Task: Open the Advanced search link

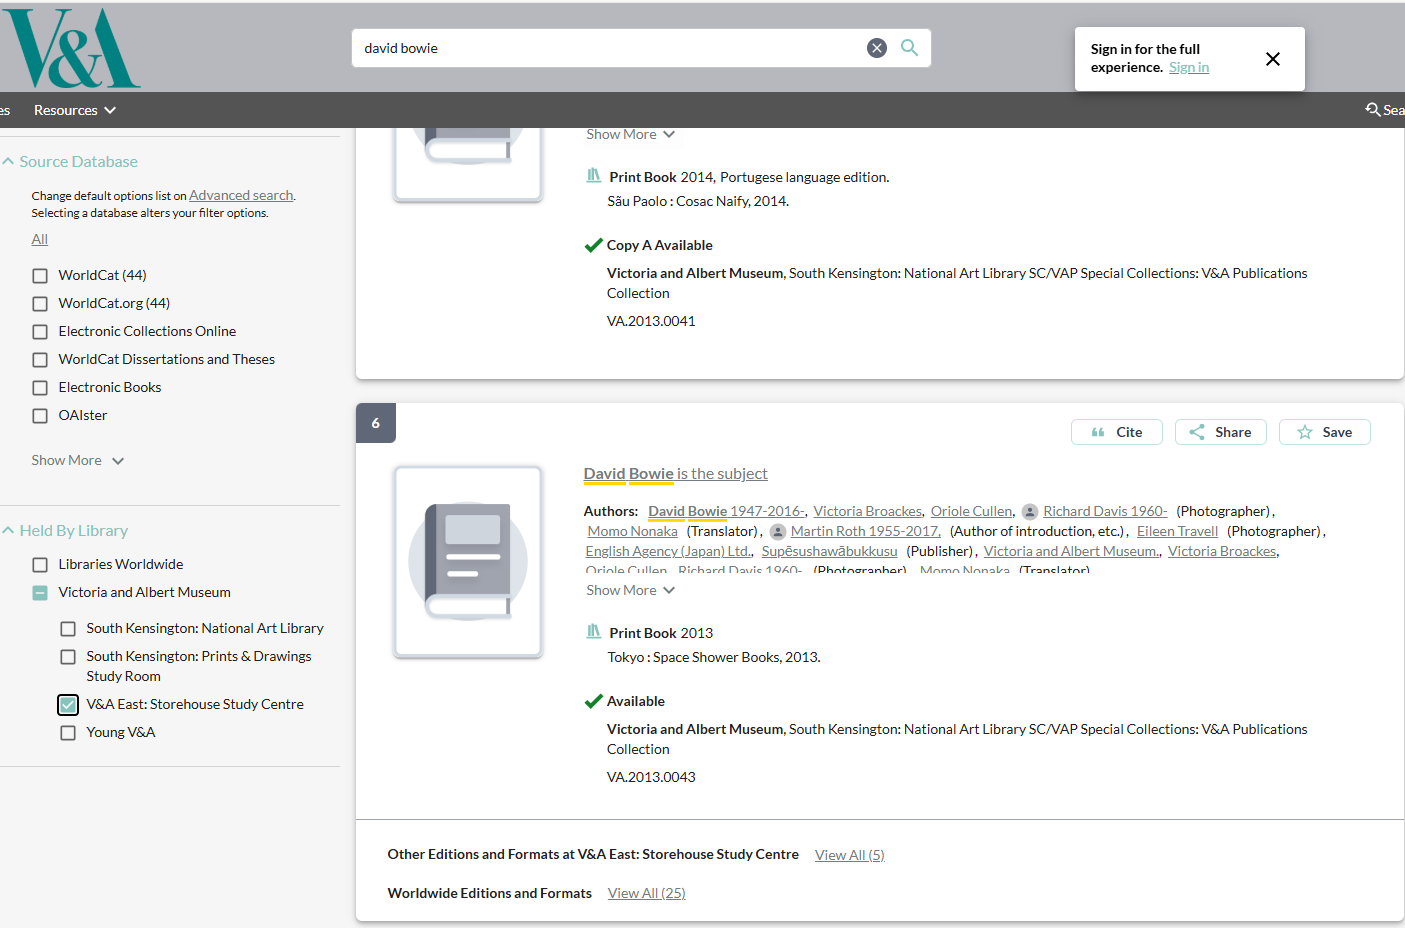Action: pyautogui.click(x=241, y=196)
